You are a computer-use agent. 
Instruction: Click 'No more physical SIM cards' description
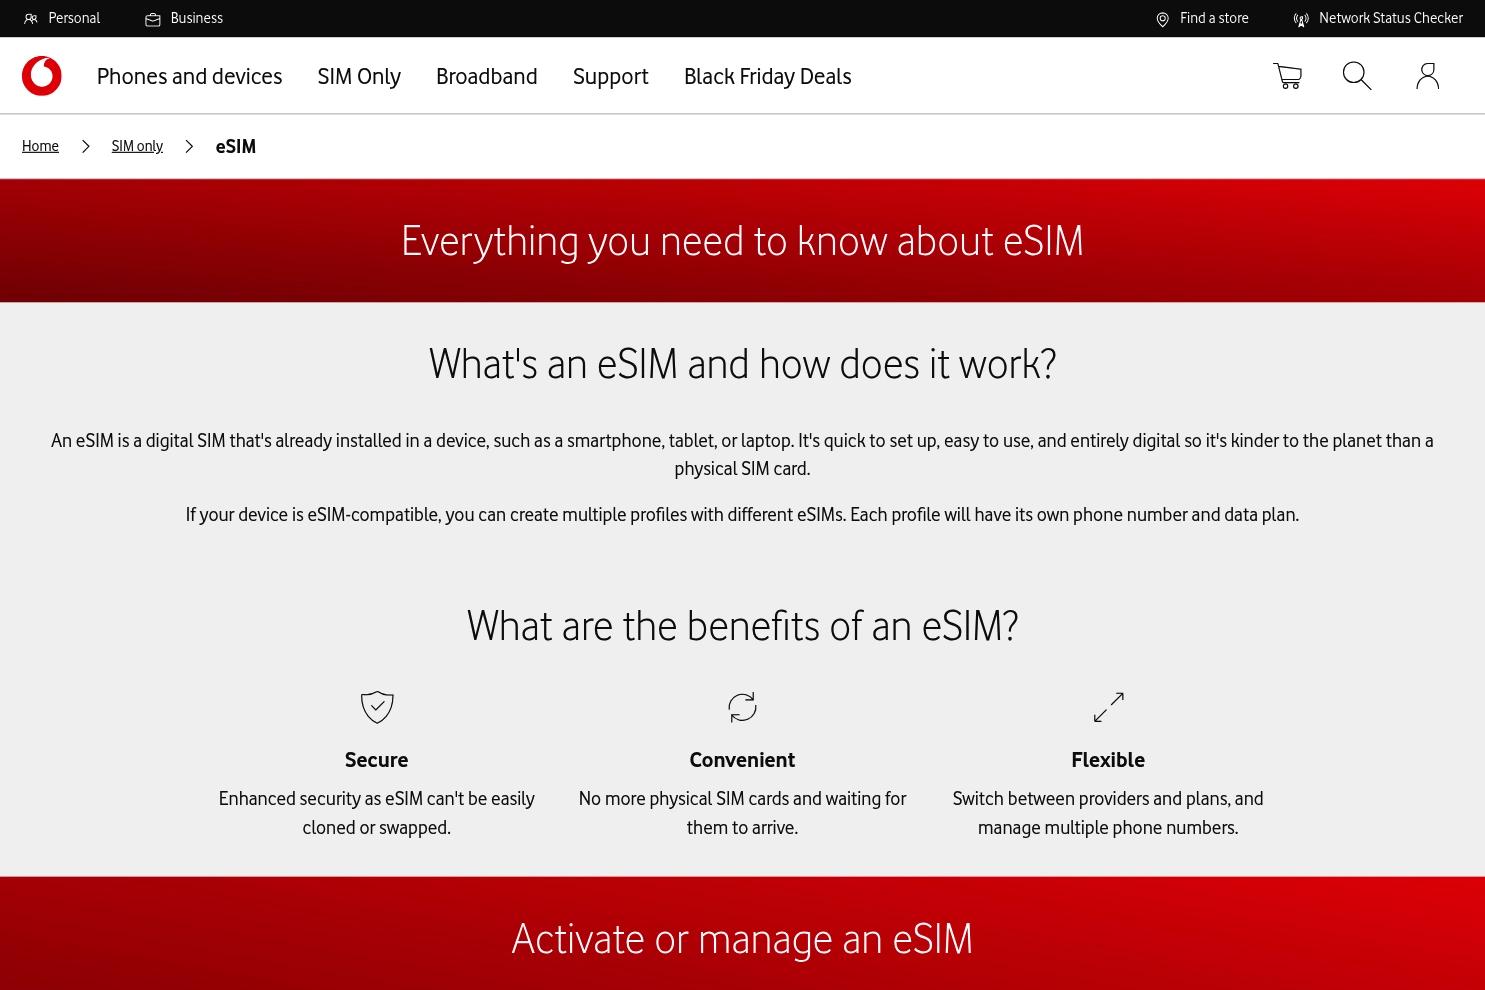tap(742, 813)
